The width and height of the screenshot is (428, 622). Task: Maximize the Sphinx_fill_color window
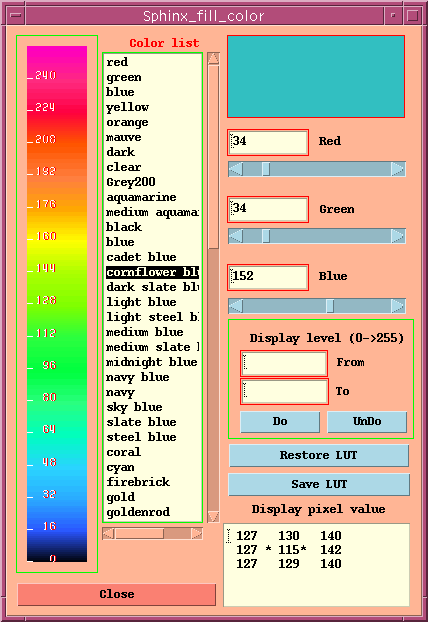(x=412, y=16)
